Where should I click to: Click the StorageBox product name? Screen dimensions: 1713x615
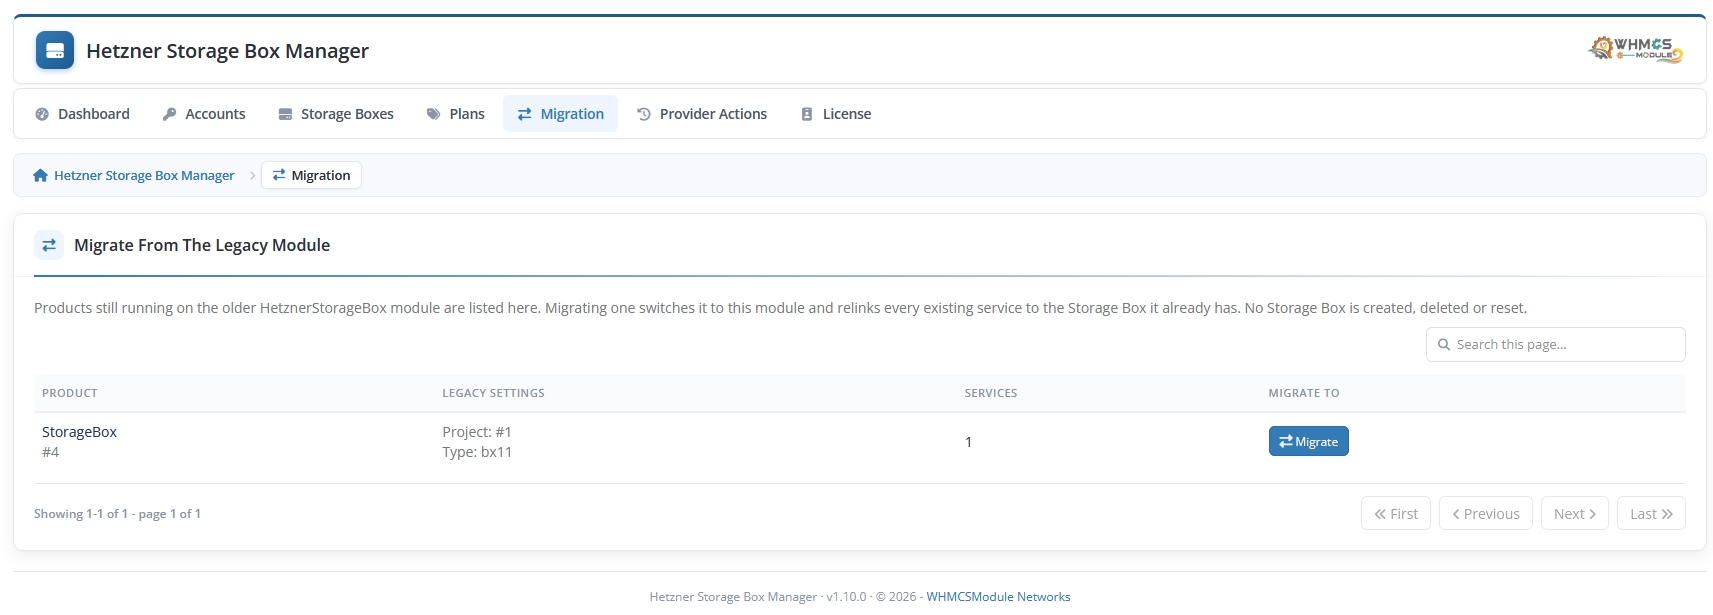(x=79, y=432)
